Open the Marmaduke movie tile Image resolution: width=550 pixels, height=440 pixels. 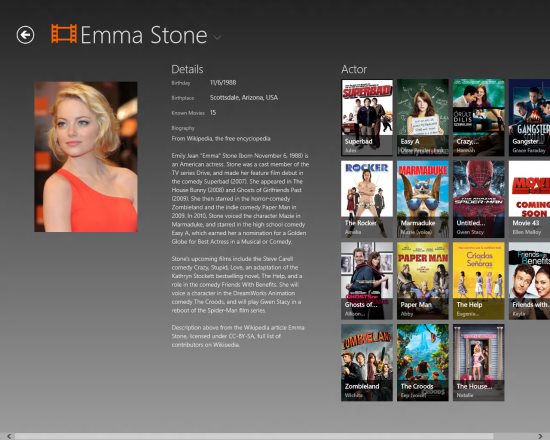[423, 199]
